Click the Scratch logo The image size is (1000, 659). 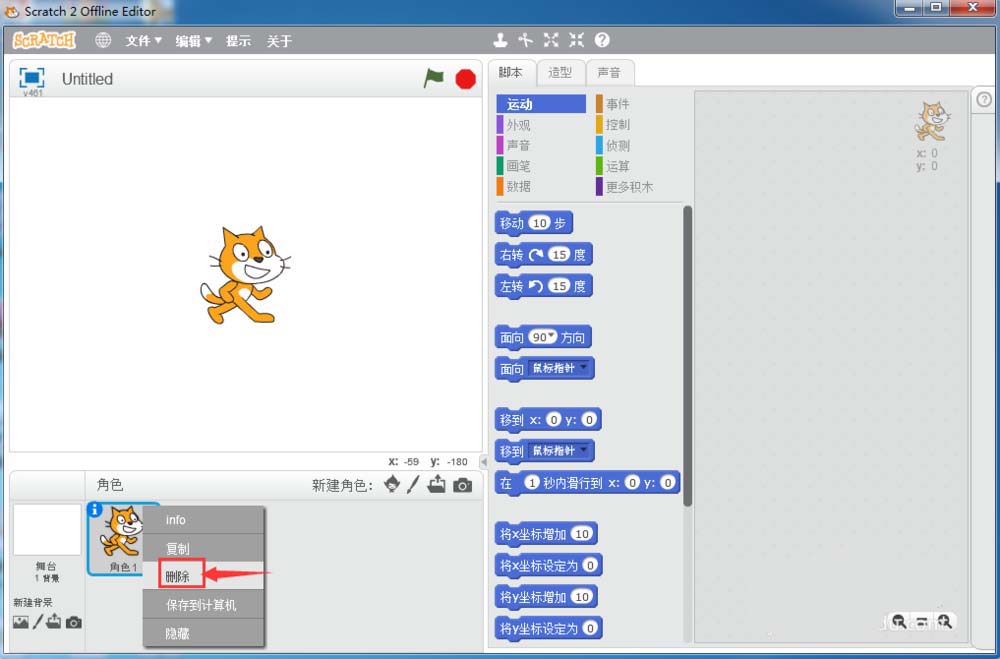point(45,40)
